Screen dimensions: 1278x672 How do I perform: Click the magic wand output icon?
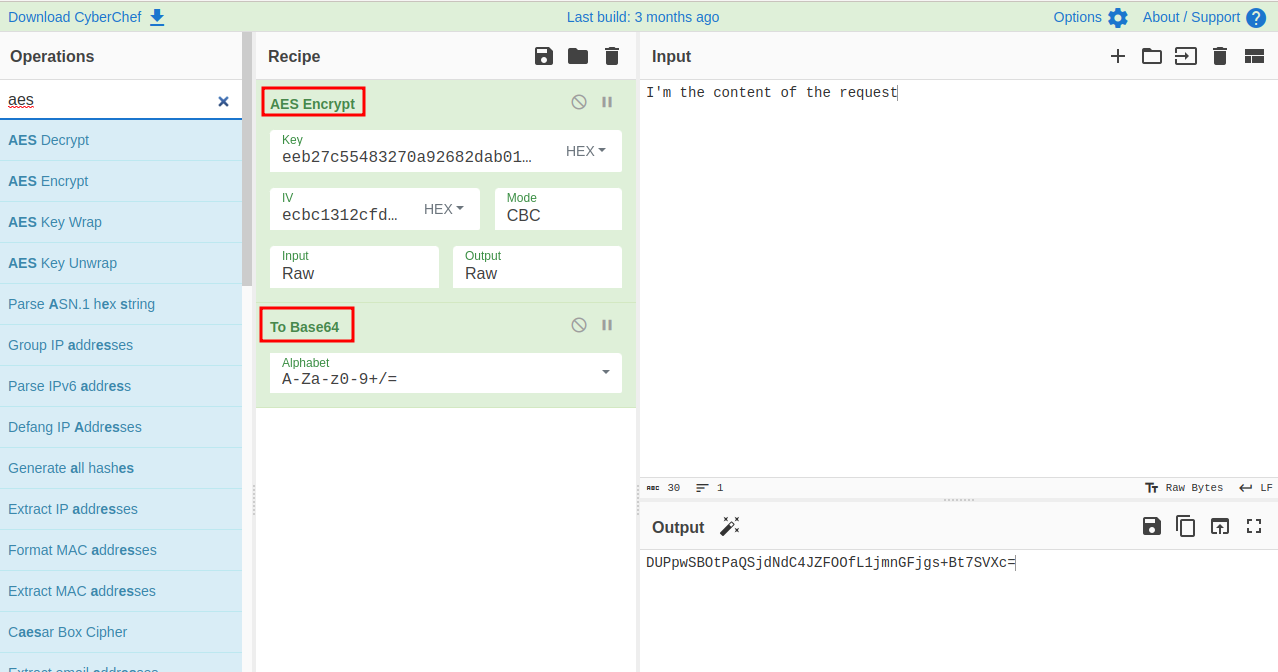tap(730, 527)
